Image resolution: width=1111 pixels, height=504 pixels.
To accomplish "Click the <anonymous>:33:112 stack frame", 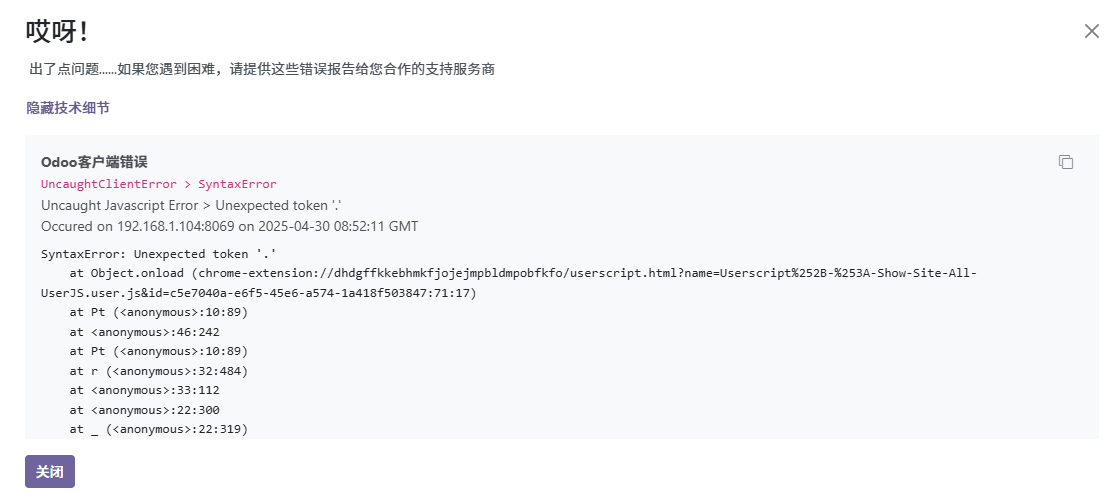I will click(x=144, y=390).
